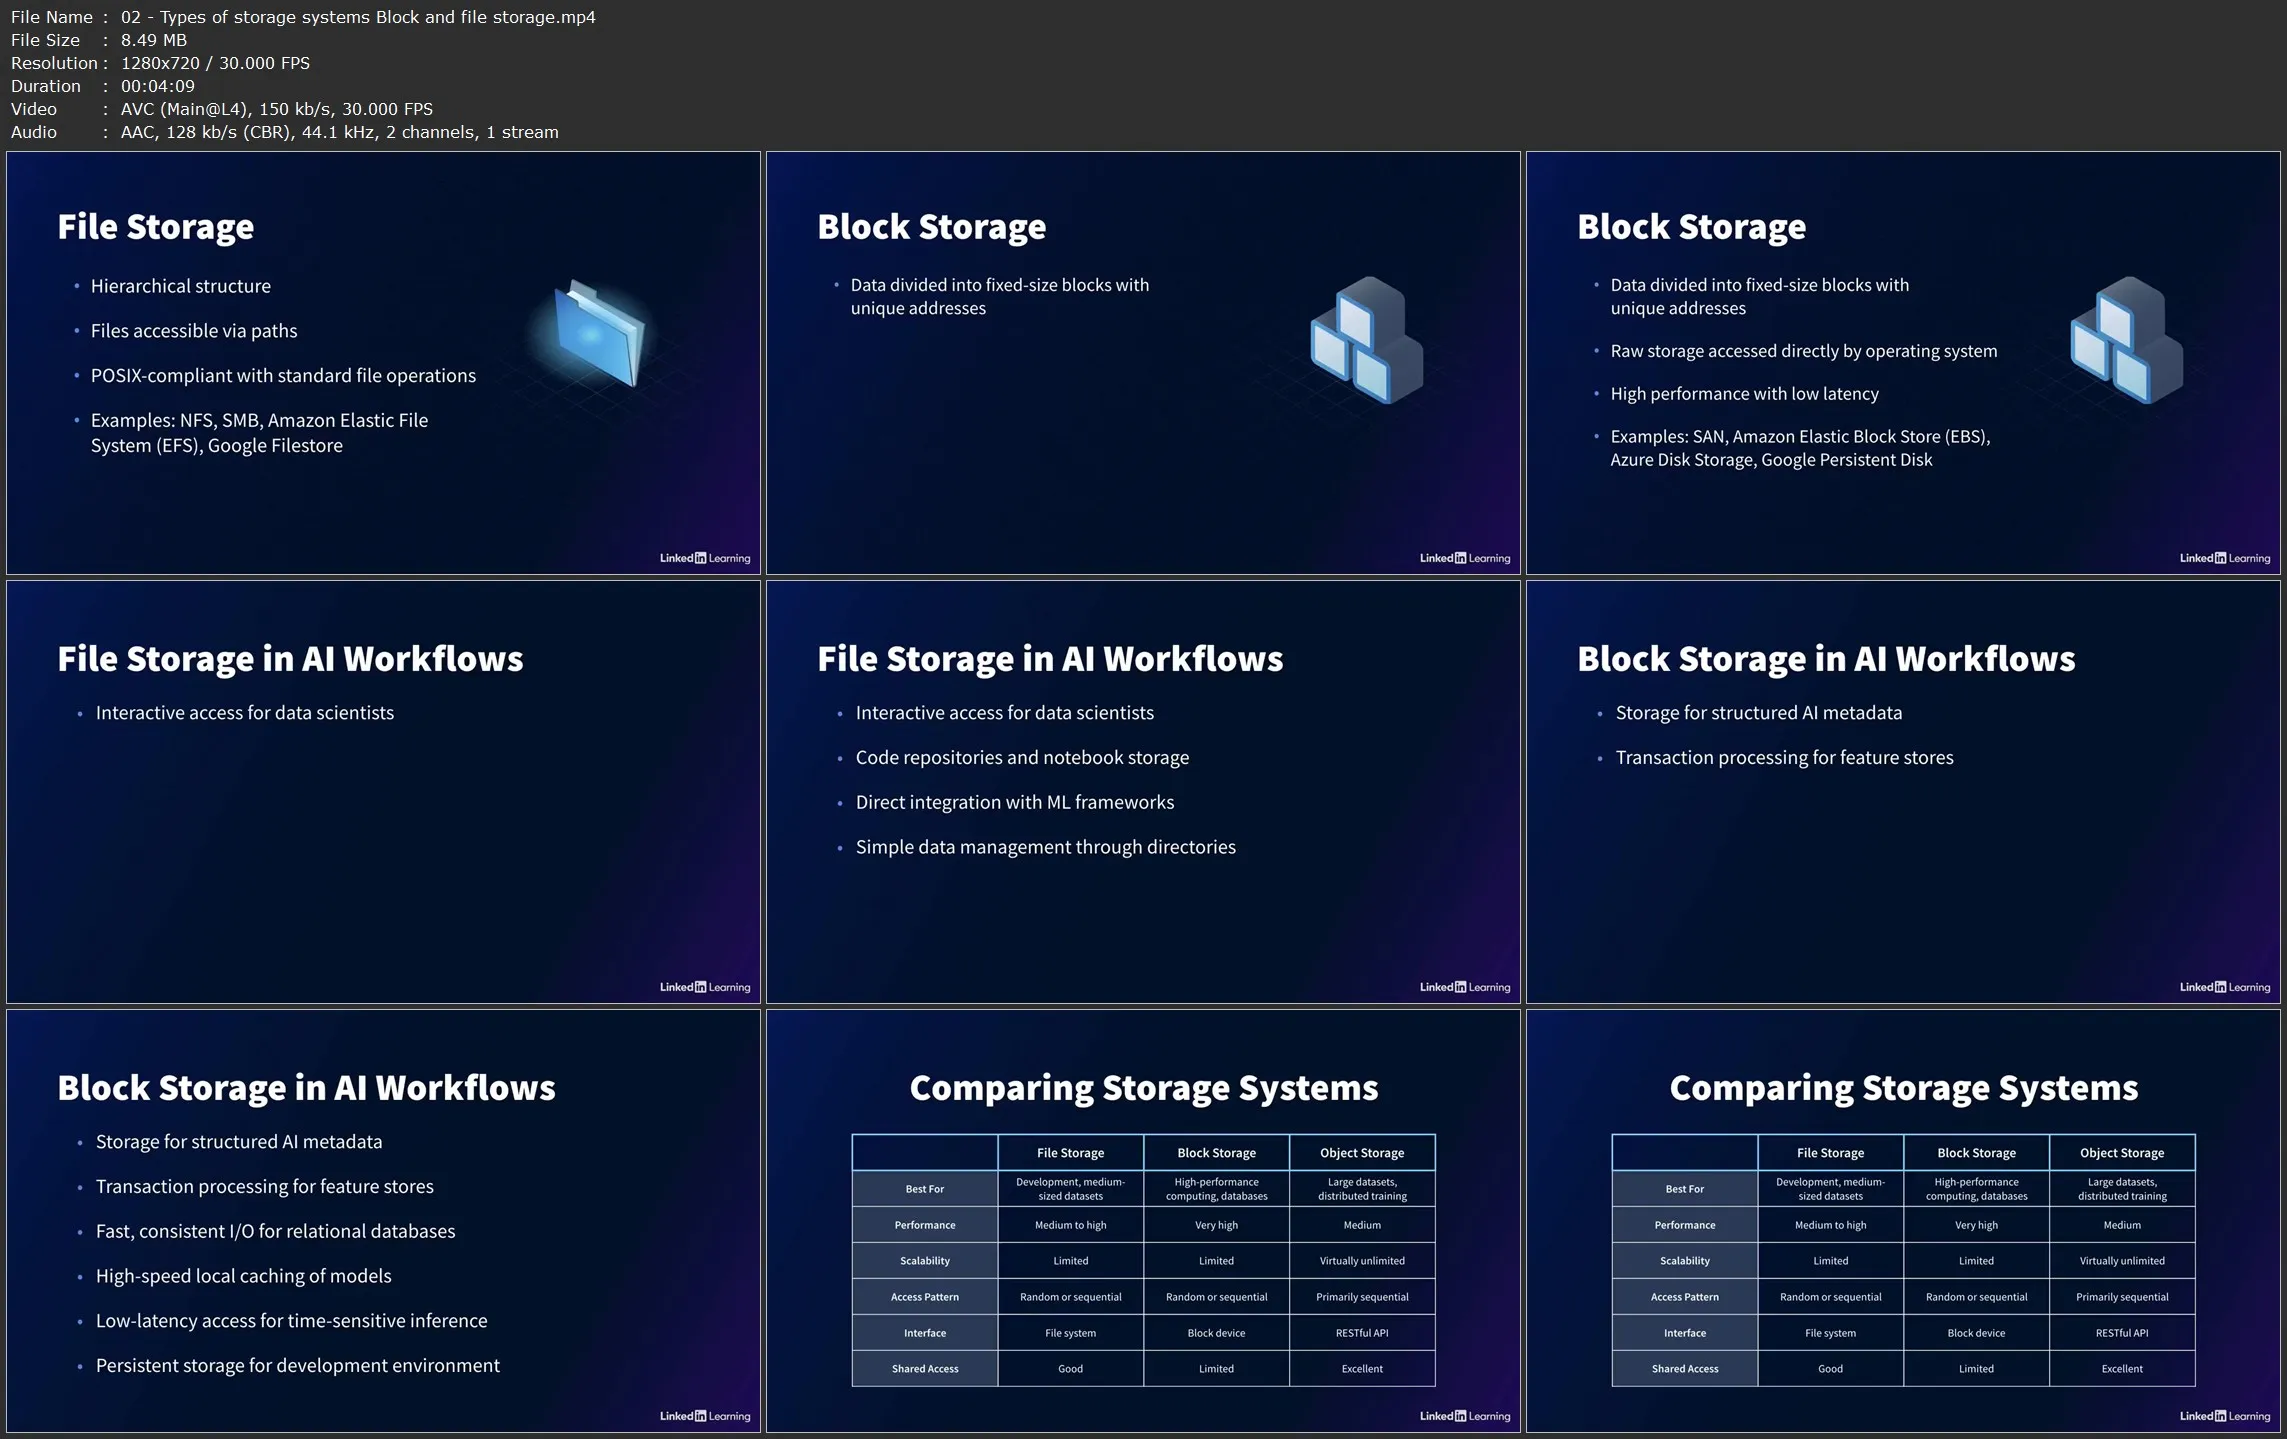
Task: Open the Block Storage thumbnail listing SAN examples
Action: pos(1903,363)
